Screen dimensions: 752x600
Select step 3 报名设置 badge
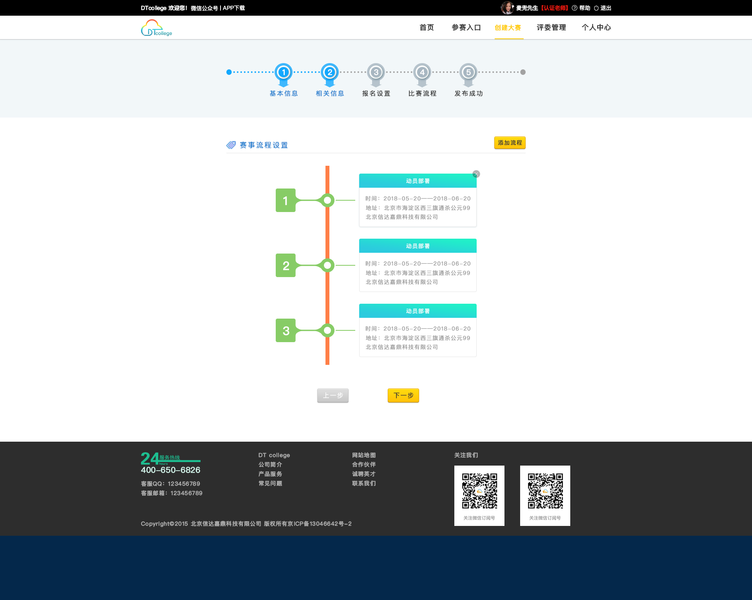tap(376, 74)
